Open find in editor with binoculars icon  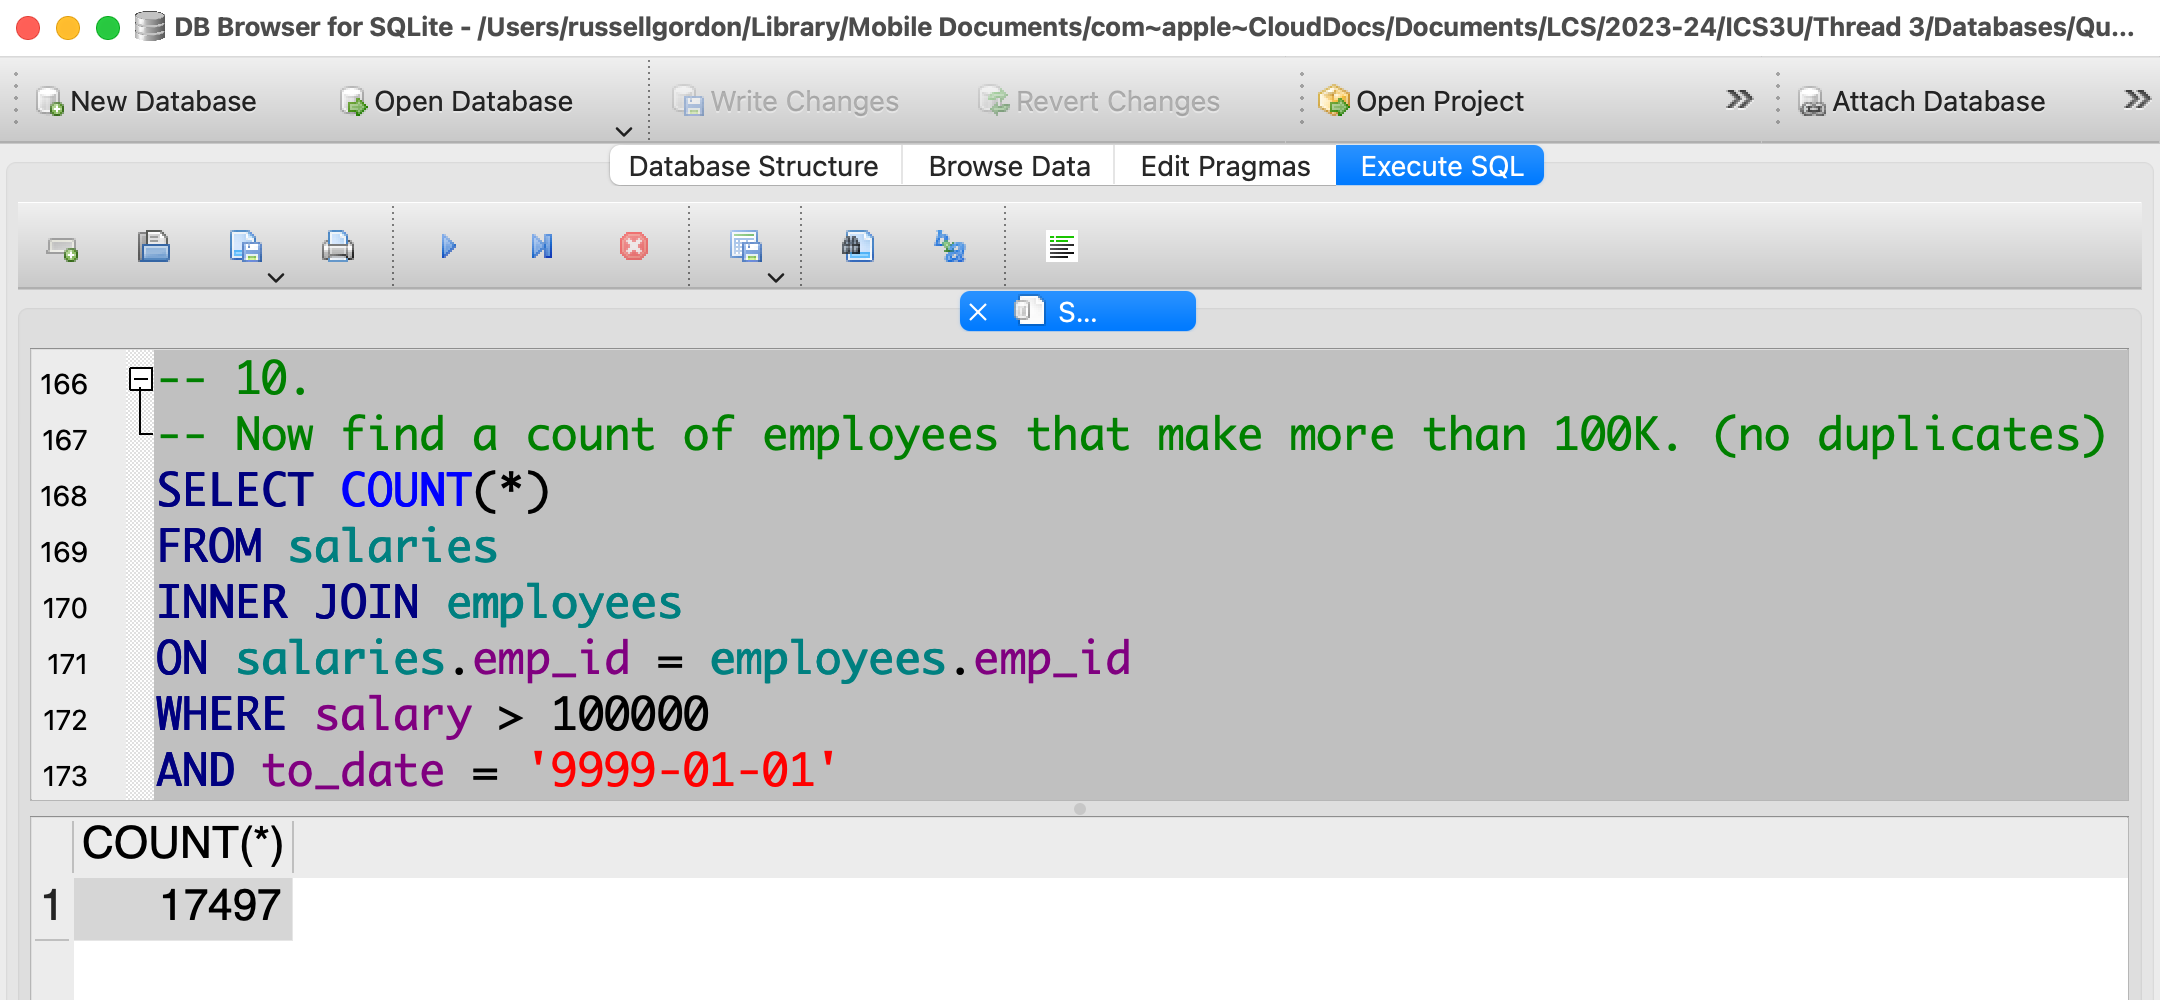(857, 247)
